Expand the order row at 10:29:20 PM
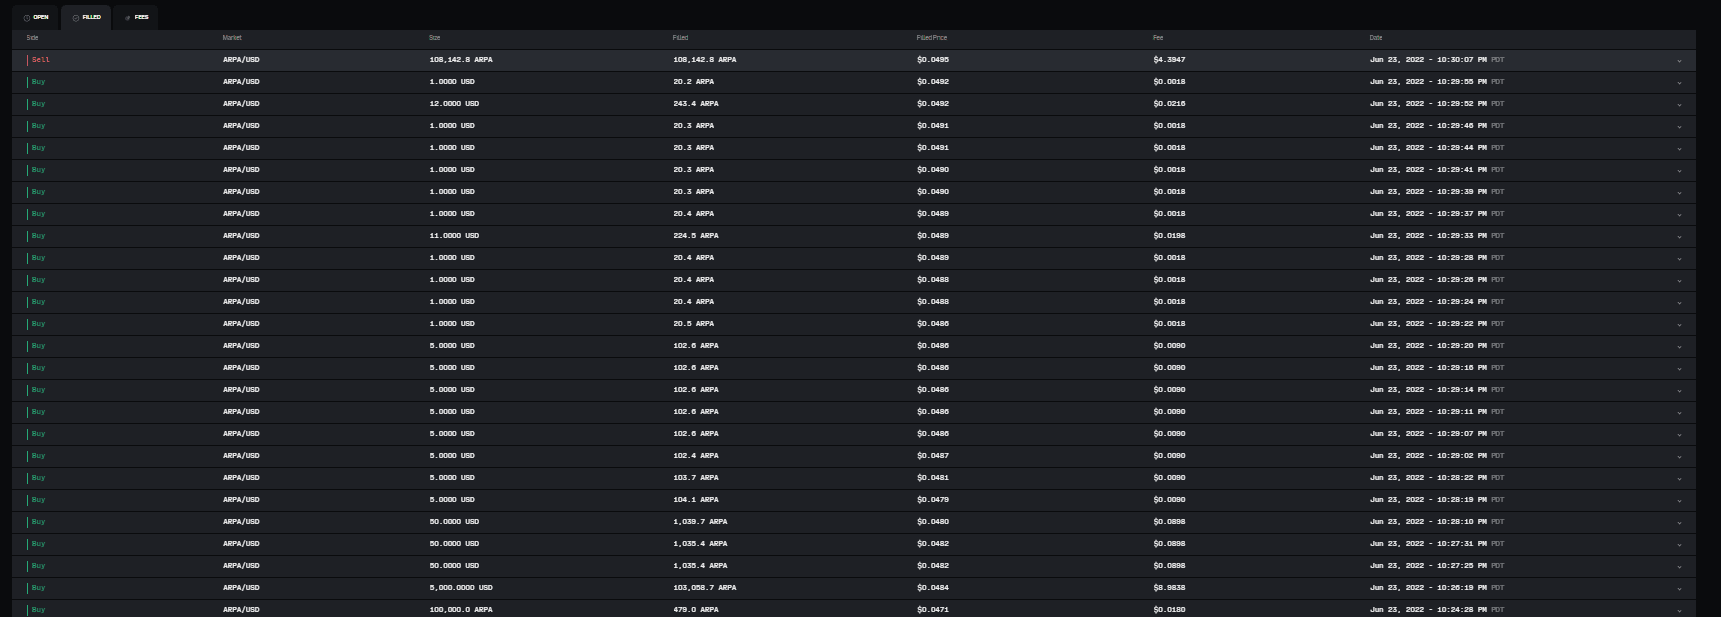Screen dimensions: 1721x617 click(1679, 346)
